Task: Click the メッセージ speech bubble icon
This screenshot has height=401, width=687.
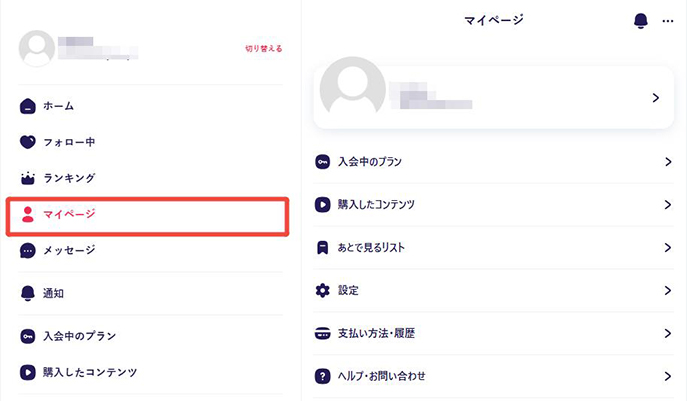Action: tap(28, 251)
